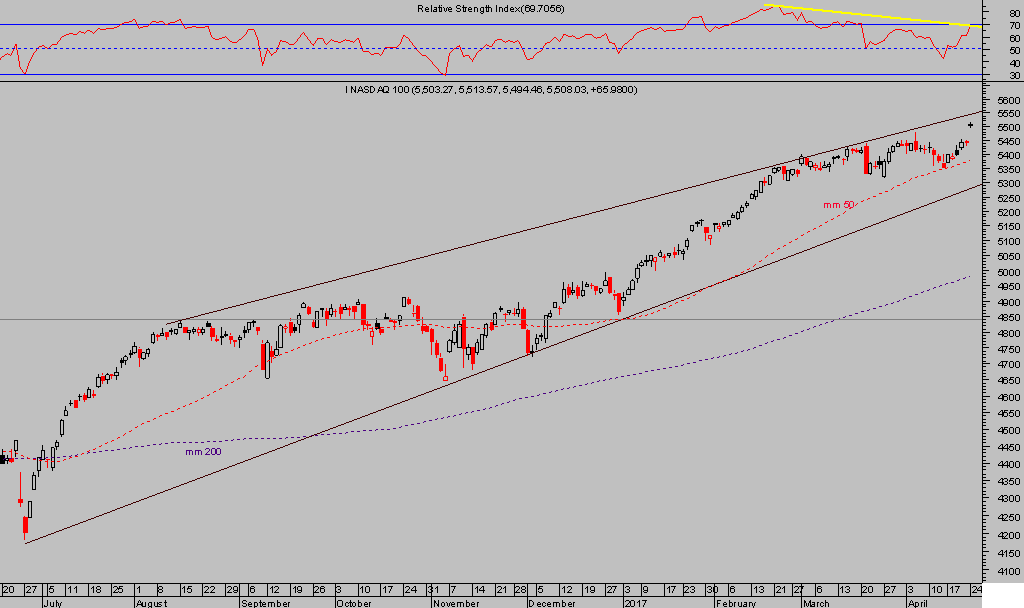Select the November label on the time axis
Screen dimensions: 1024x608
(x=453, y=603)
